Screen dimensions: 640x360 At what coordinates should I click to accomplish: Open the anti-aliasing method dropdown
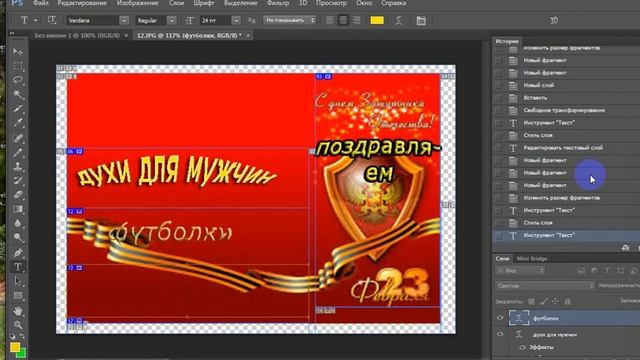coord(289,20)
